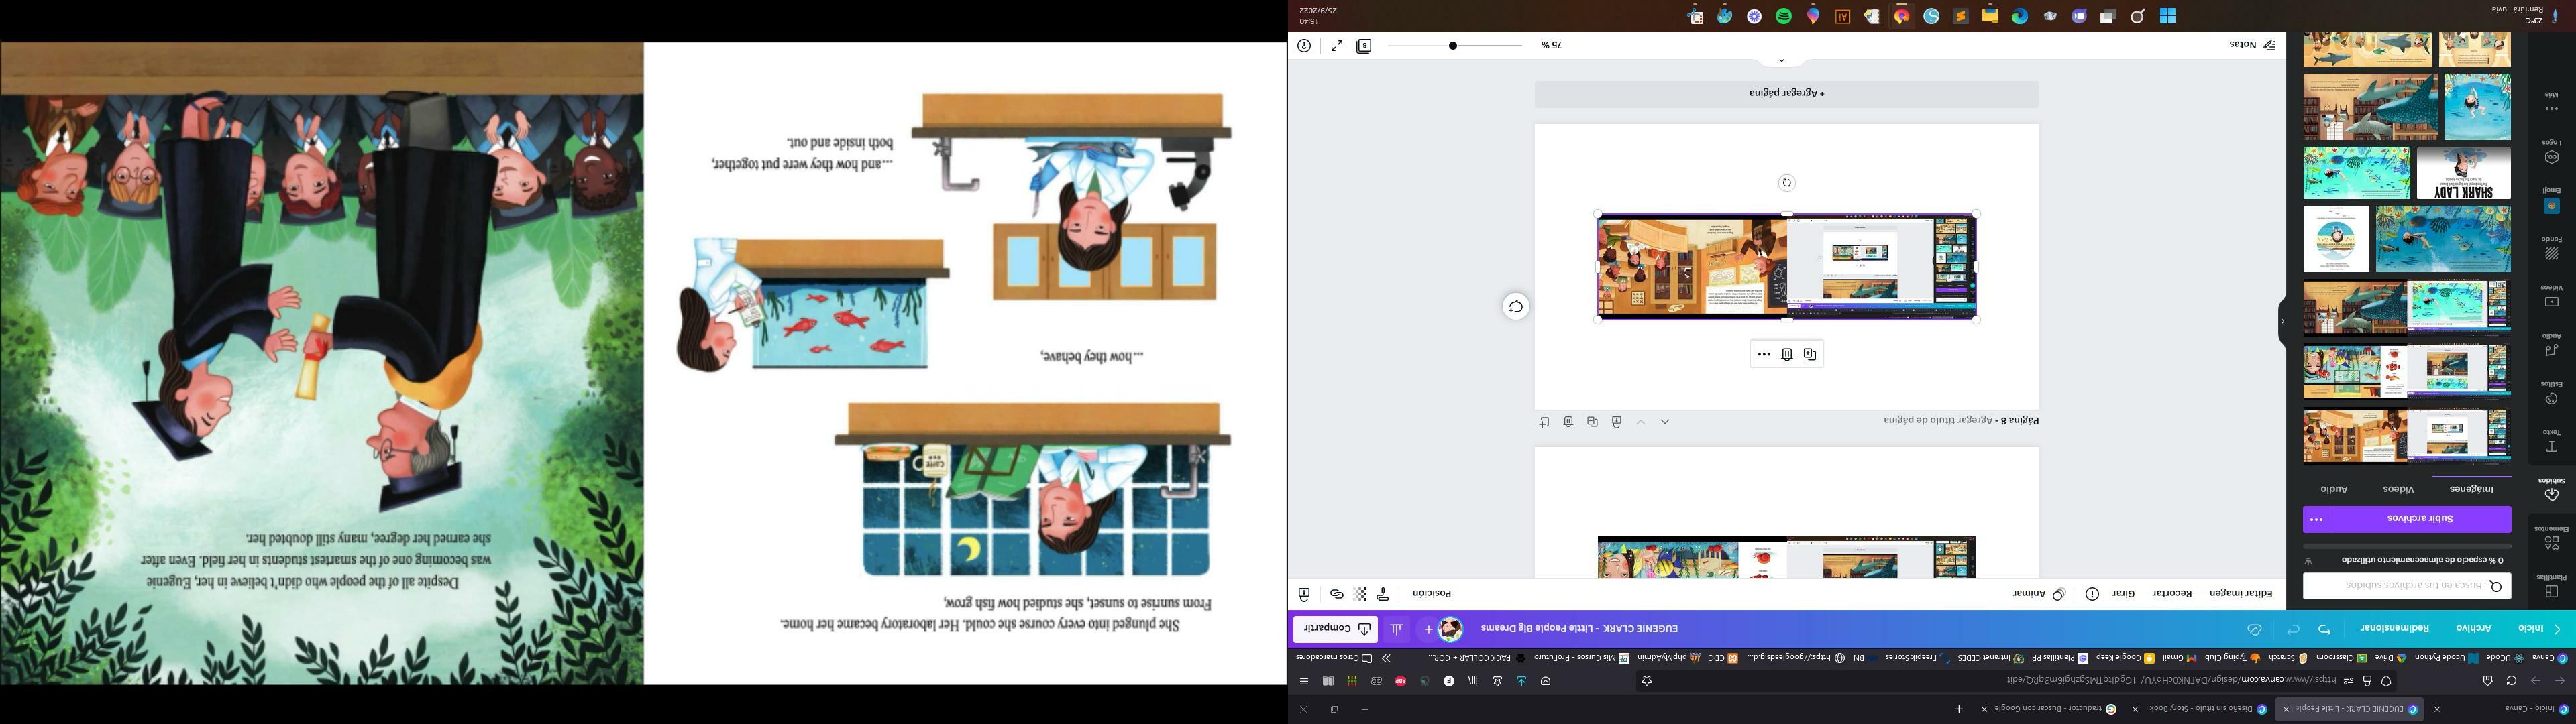This screenshot has height=724, width=2576.
Task: Open the grid view pages icon
Action: coord(1364,46)
